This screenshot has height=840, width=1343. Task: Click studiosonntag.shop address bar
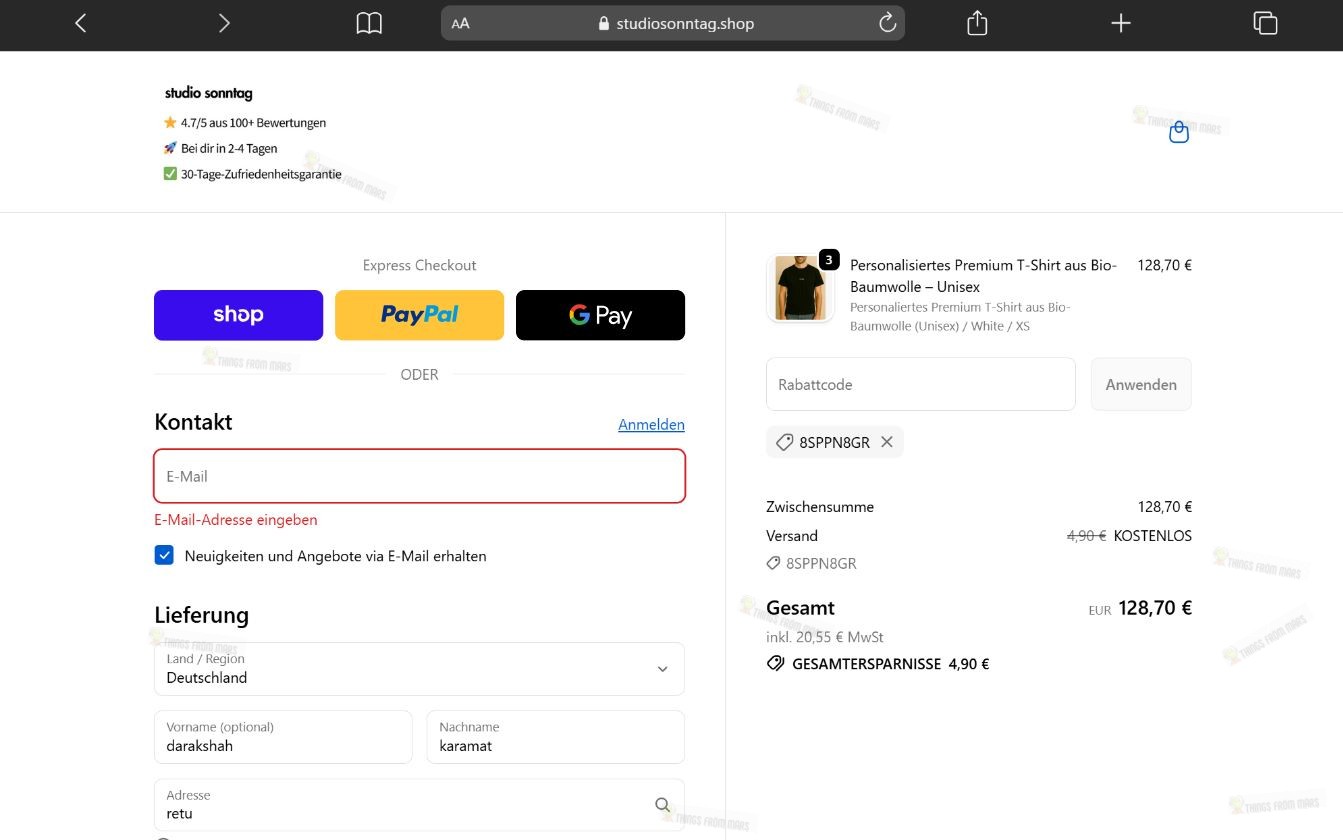673,23
